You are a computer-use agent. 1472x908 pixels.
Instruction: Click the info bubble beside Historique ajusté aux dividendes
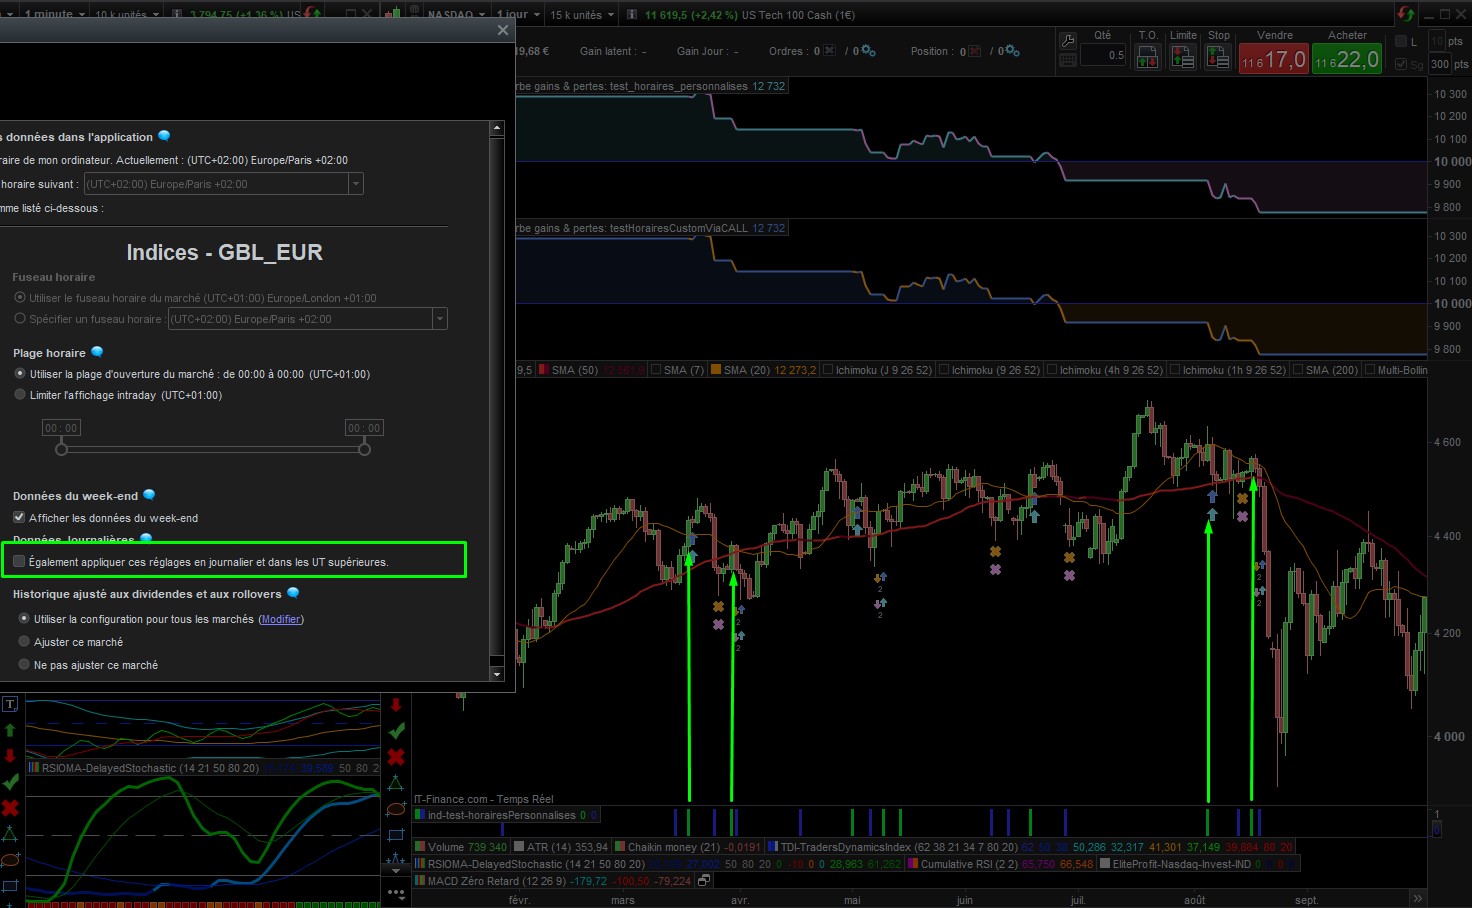tap(293, 593)
